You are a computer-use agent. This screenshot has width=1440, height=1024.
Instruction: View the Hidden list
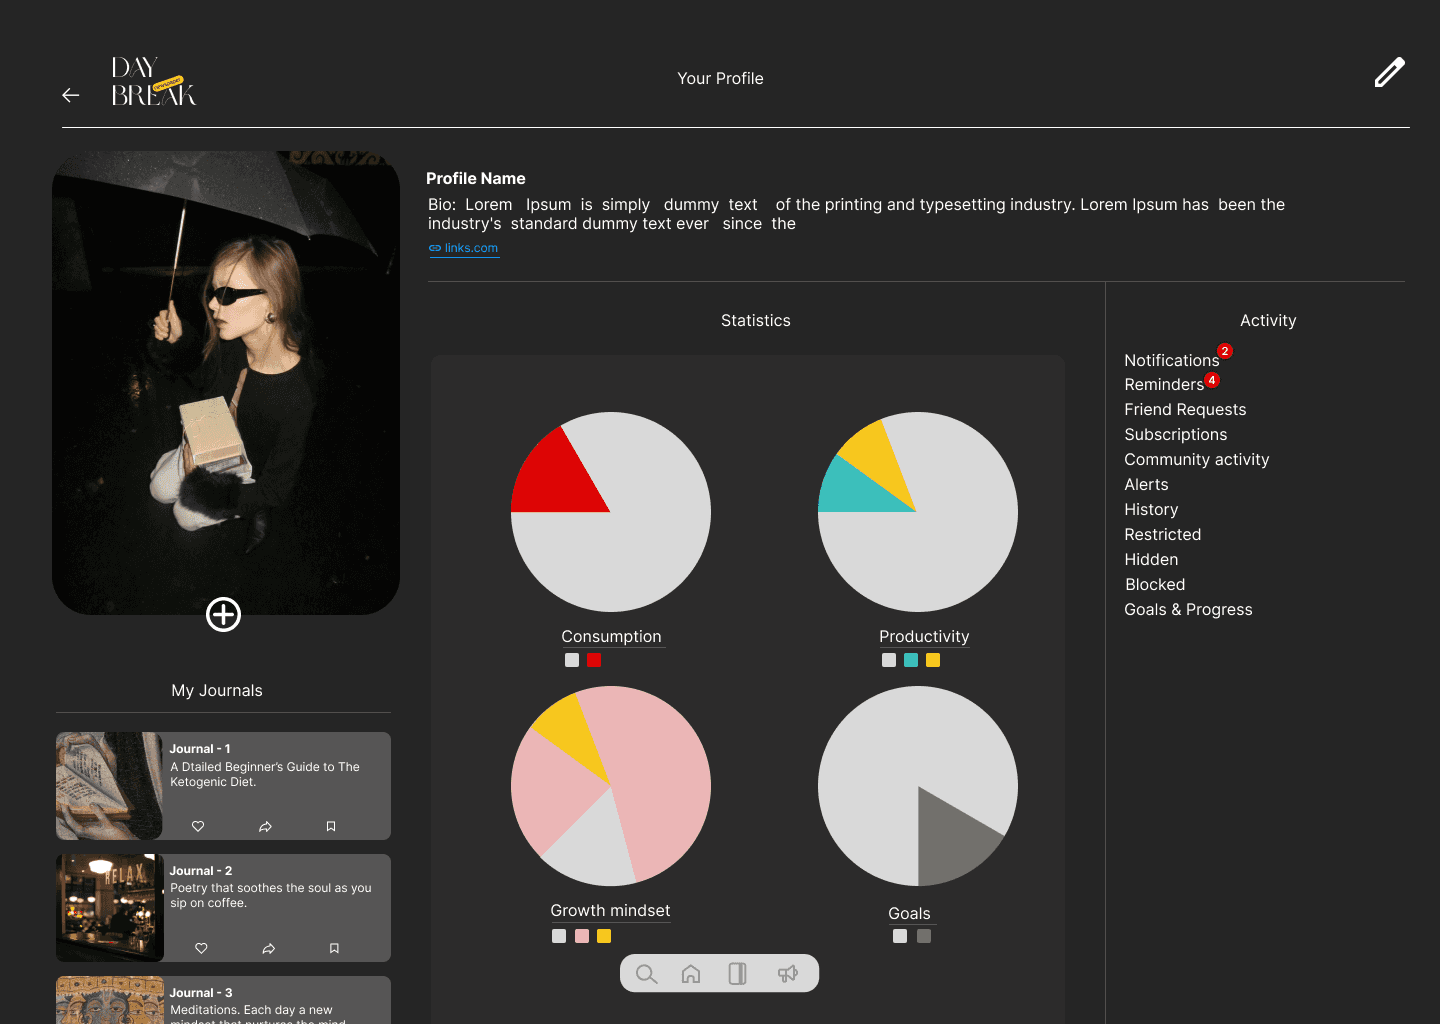coord(1151,559)
